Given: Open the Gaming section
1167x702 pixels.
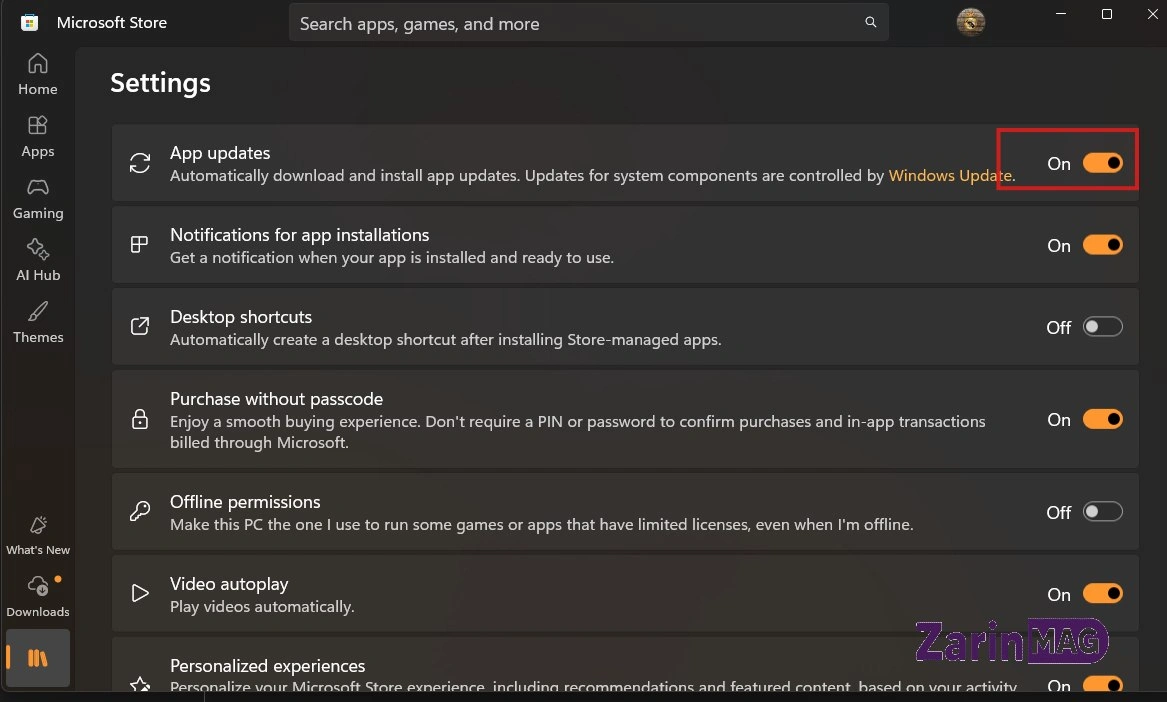Looking at the screenshot, I should coord(37,199).
